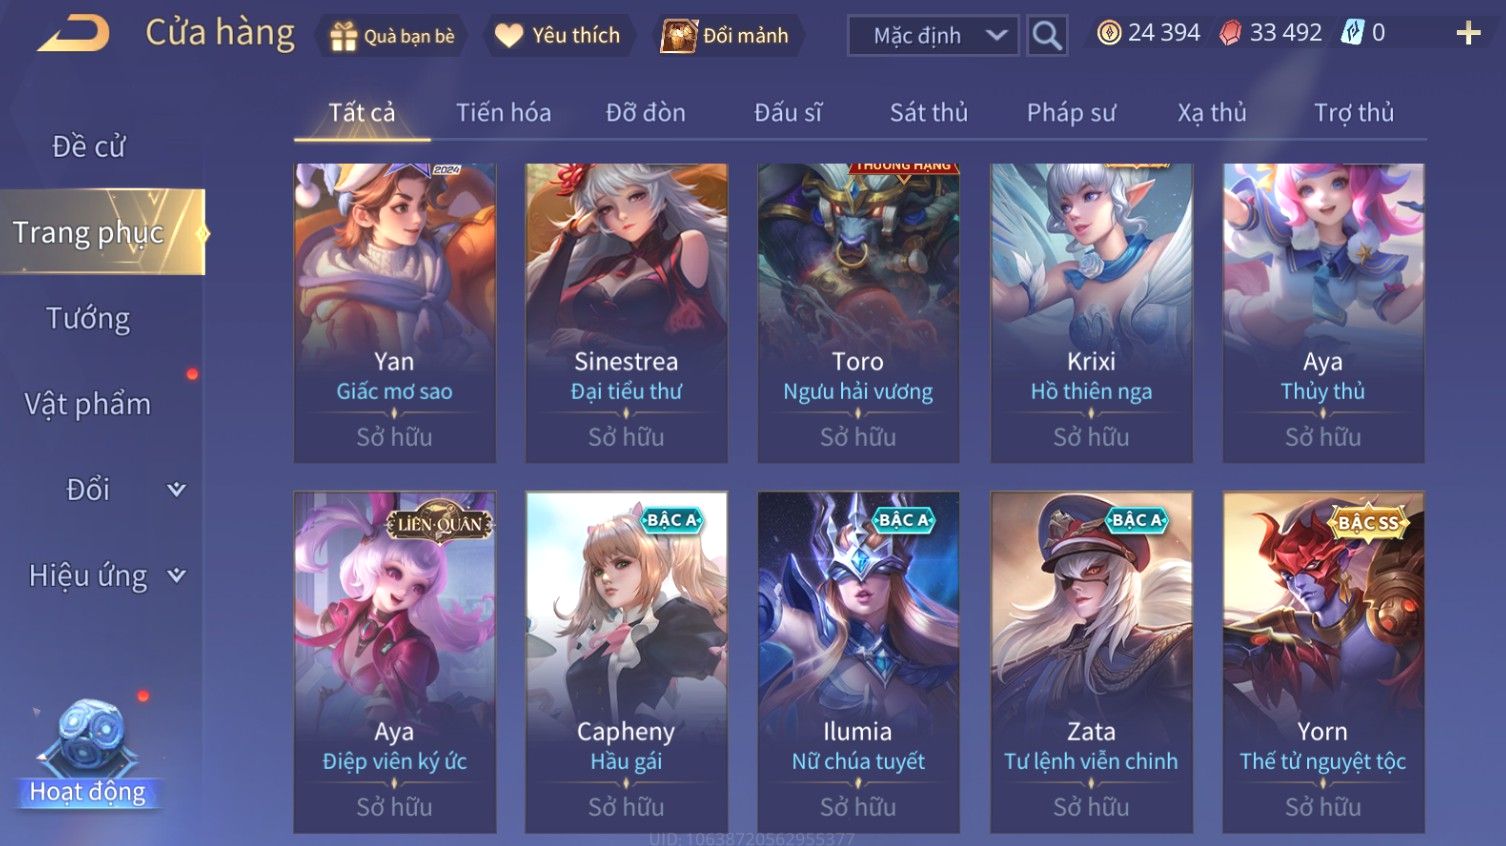Open Đổi mảnh fragment exchange icon
Image resolution: width=1506 pixels, height=846 pixels.
click(x=678, y=36)
